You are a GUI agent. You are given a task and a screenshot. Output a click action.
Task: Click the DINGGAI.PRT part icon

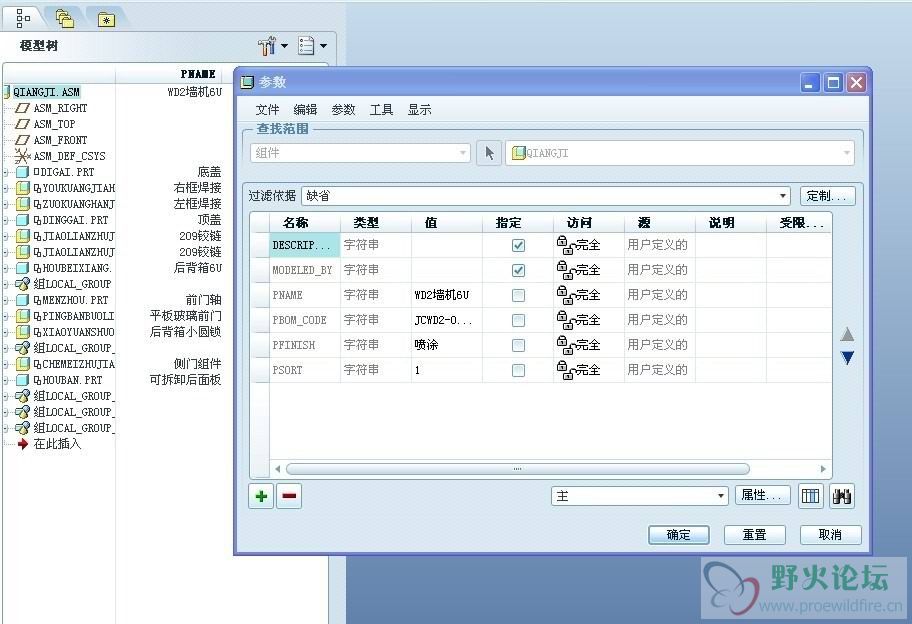(x=23, y=220)
